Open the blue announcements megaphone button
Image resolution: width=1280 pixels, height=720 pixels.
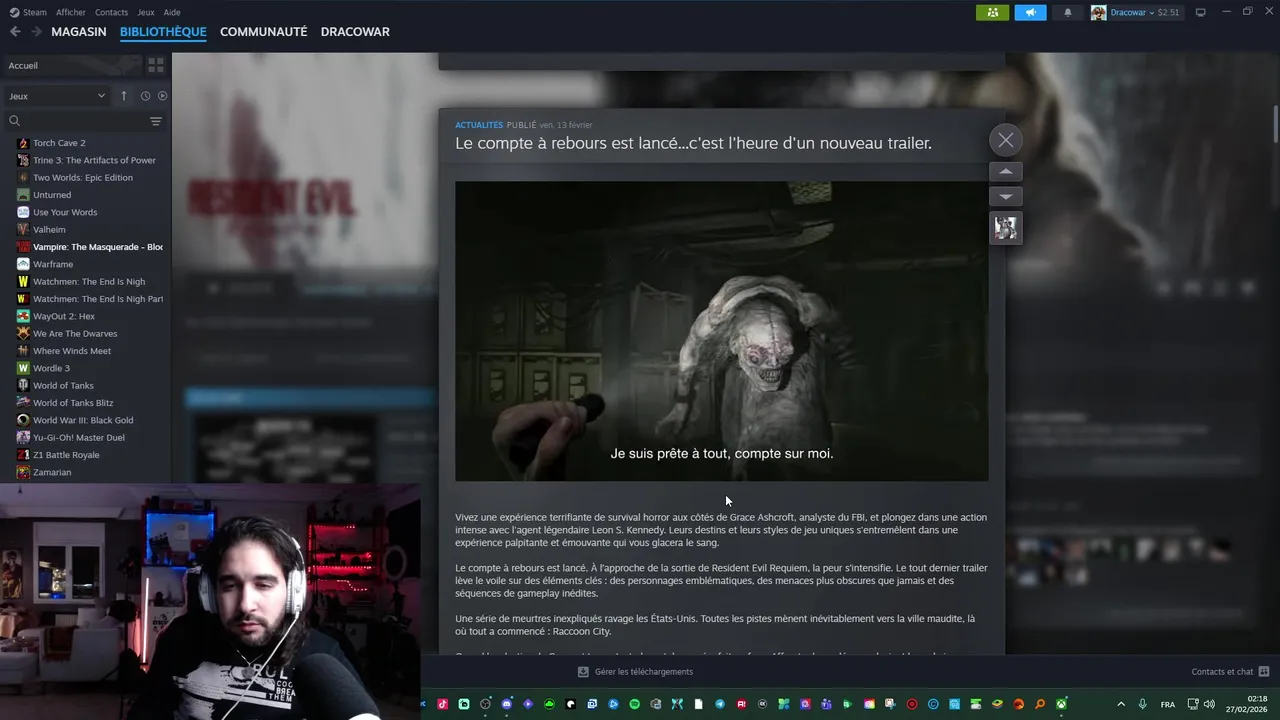pos(1030,12)
